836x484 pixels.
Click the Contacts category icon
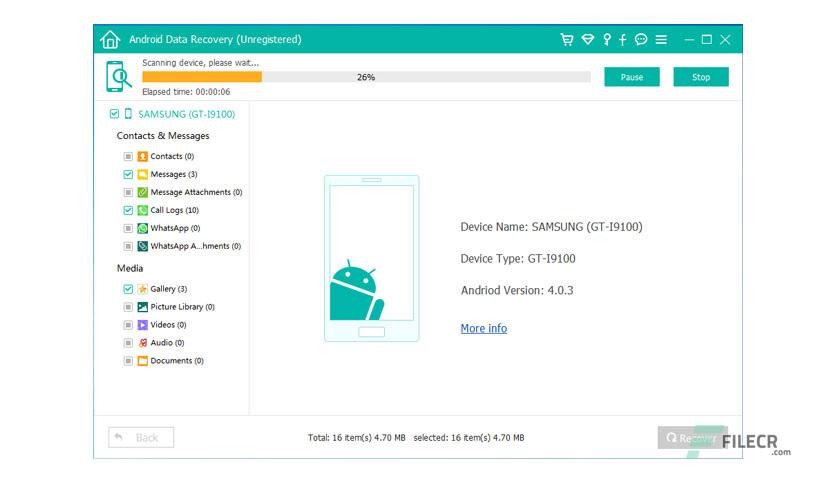(142, 156)
